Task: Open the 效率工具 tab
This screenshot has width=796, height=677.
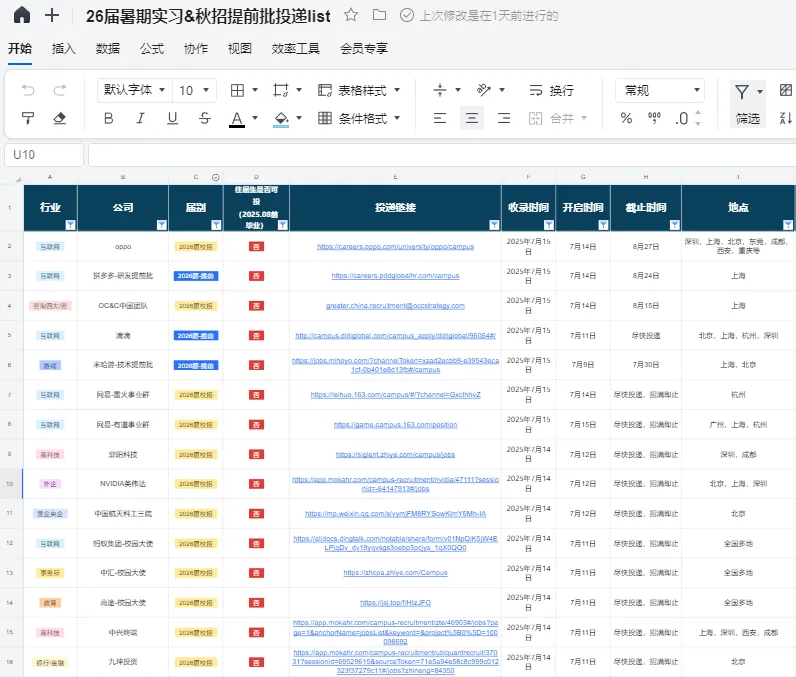Action: tap(295, 49)
